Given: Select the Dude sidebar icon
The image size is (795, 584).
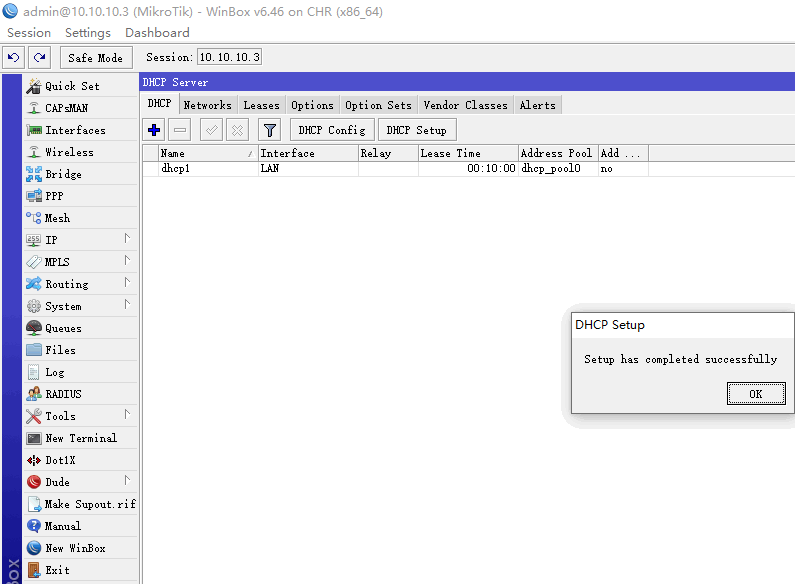Looking at the screenshot, I should [x=33, y=482].
